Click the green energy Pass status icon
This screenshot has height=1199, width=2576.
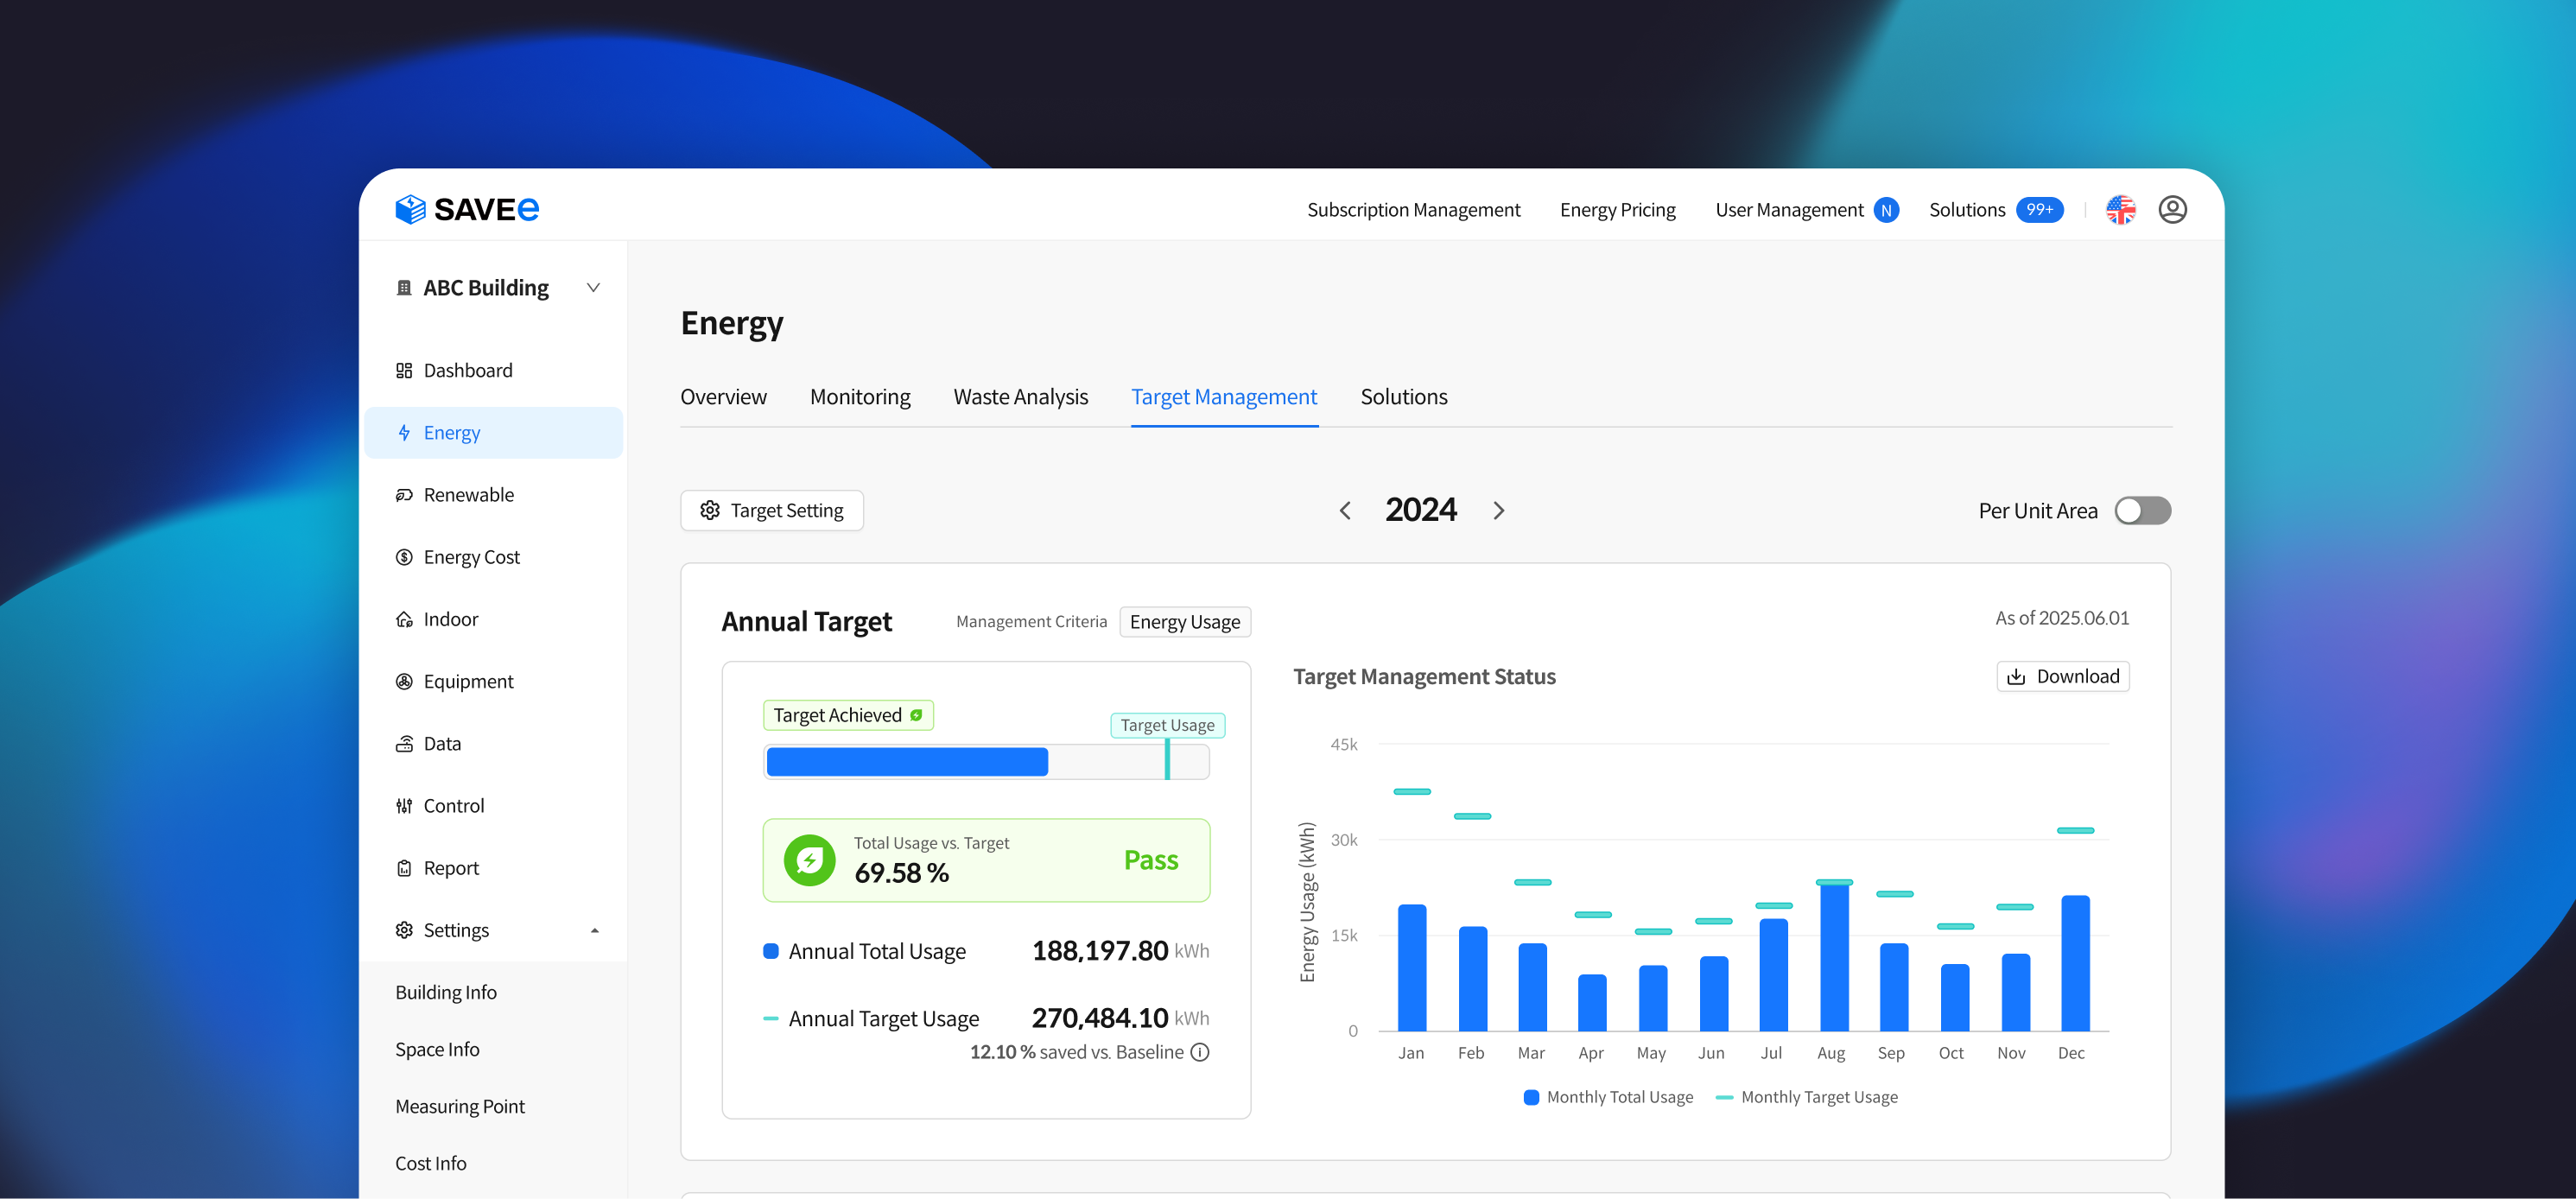tap(809, 860)
